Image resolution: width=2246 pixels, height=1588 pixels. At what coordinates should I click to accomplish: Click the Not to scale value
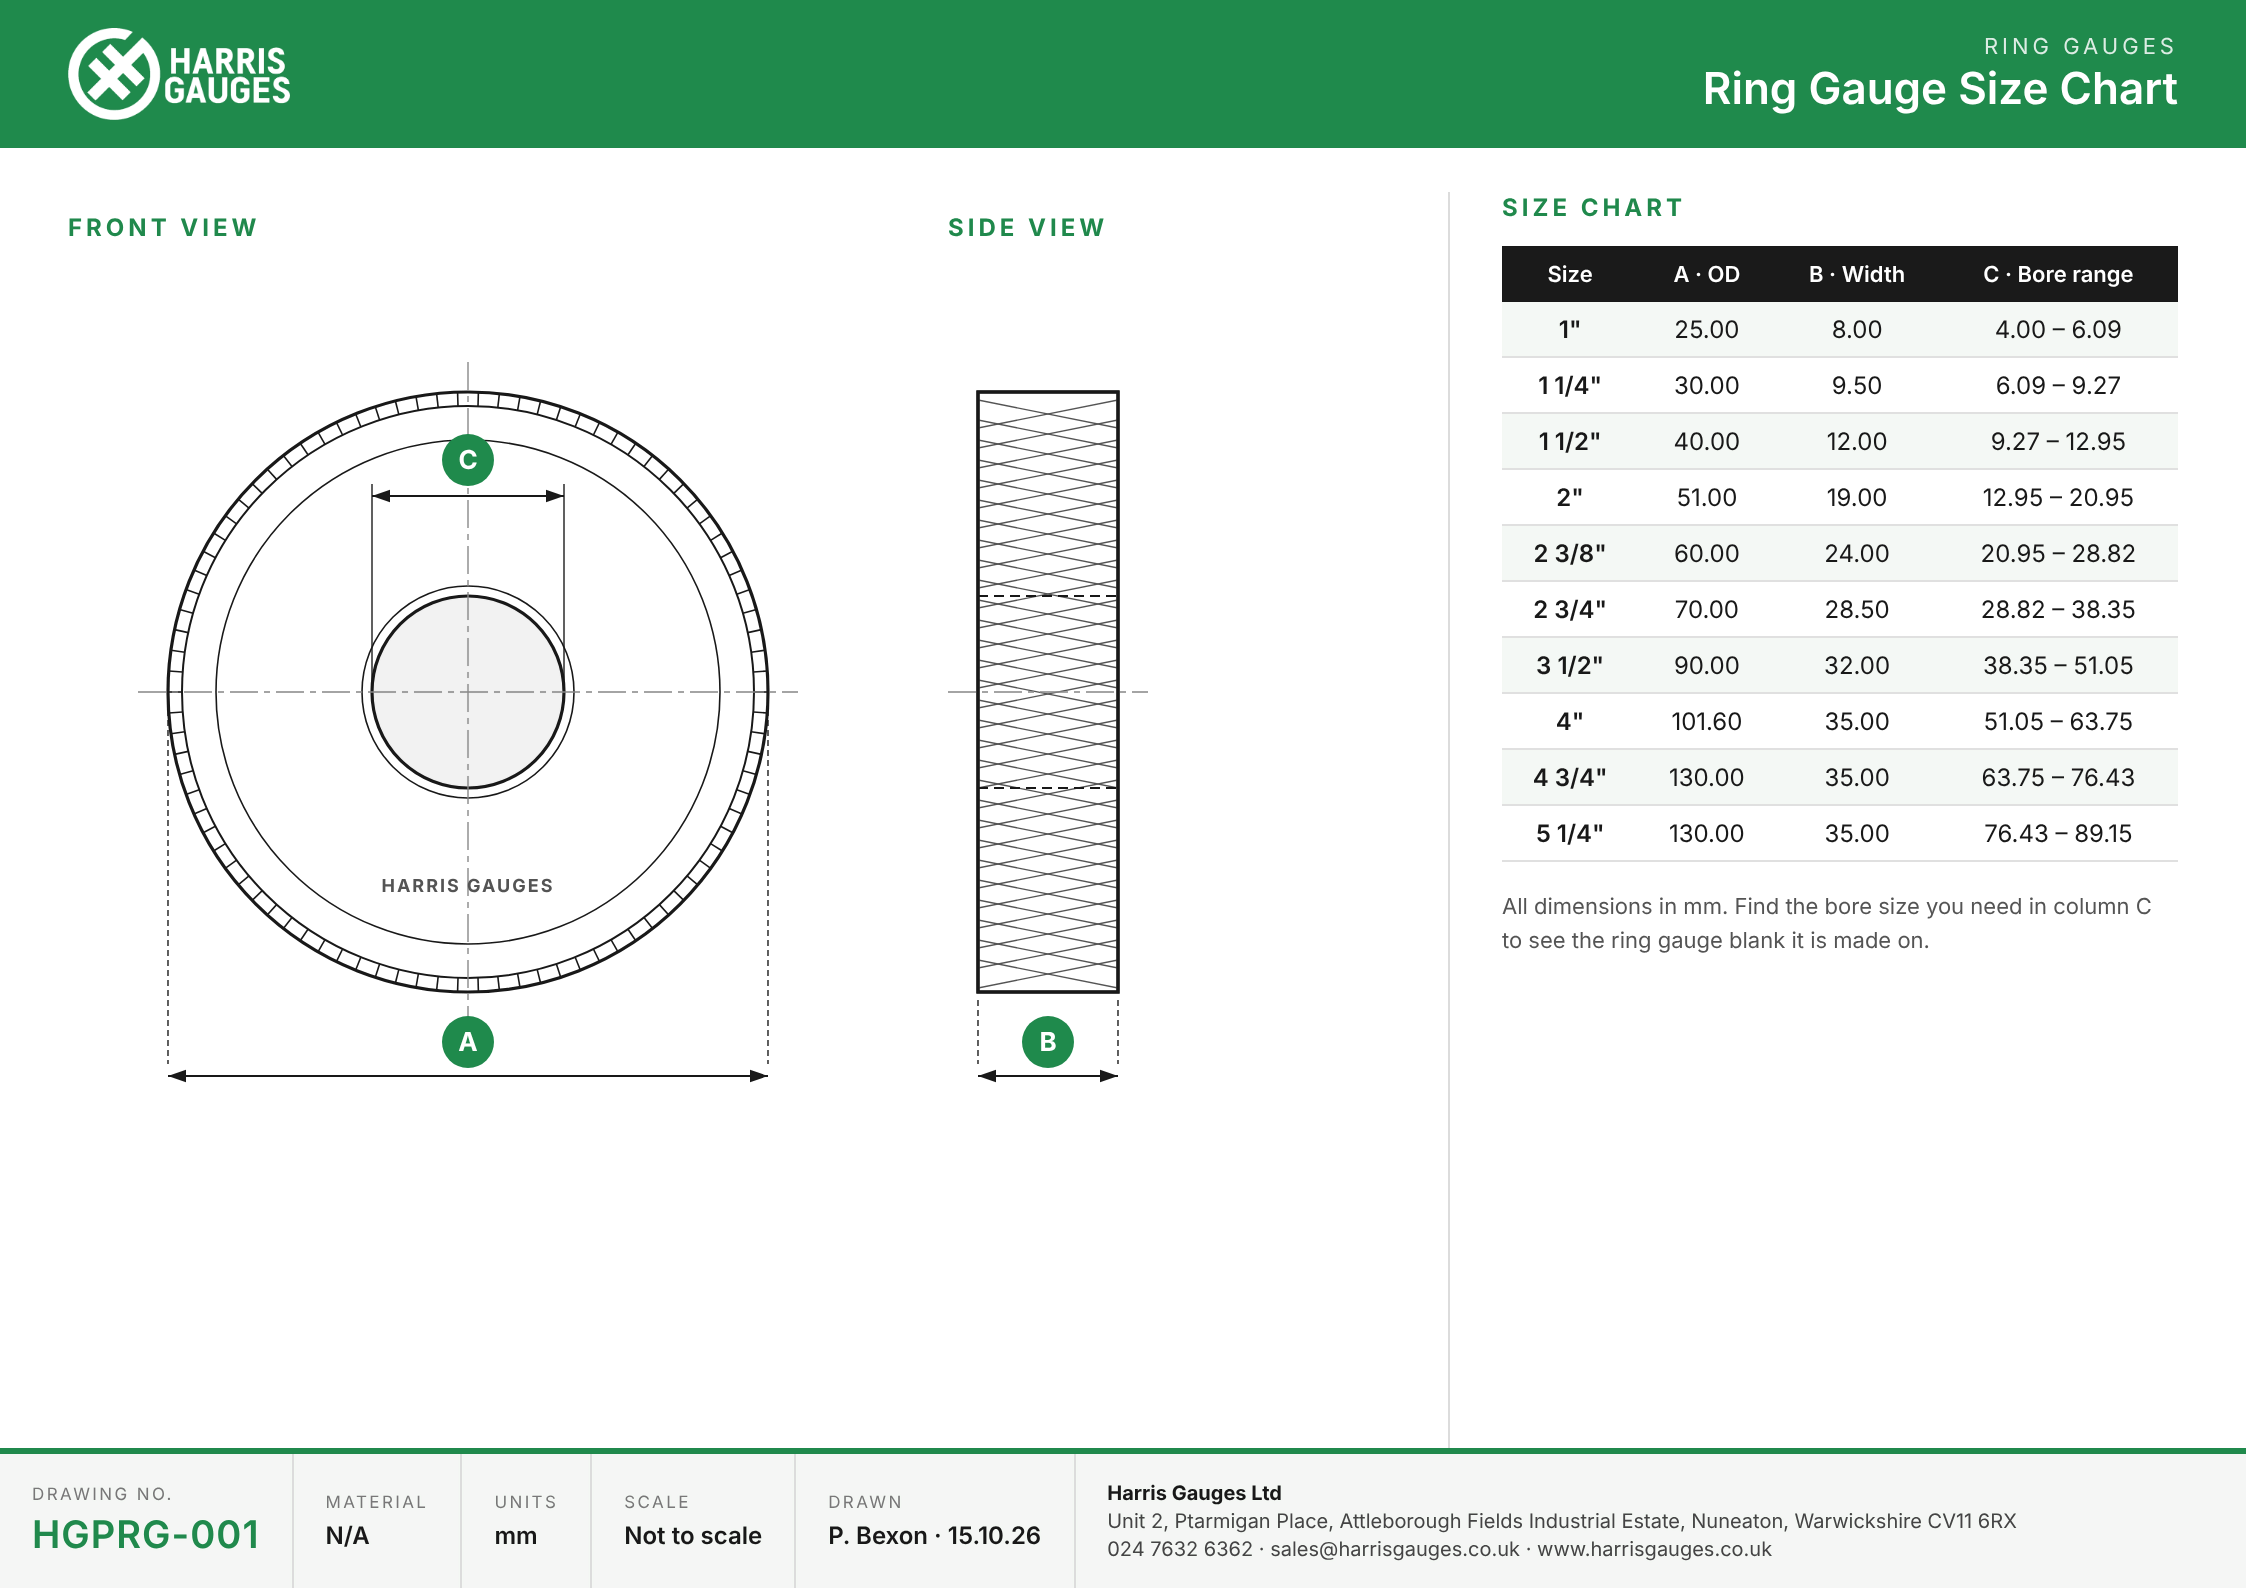tap(693, 1536)
